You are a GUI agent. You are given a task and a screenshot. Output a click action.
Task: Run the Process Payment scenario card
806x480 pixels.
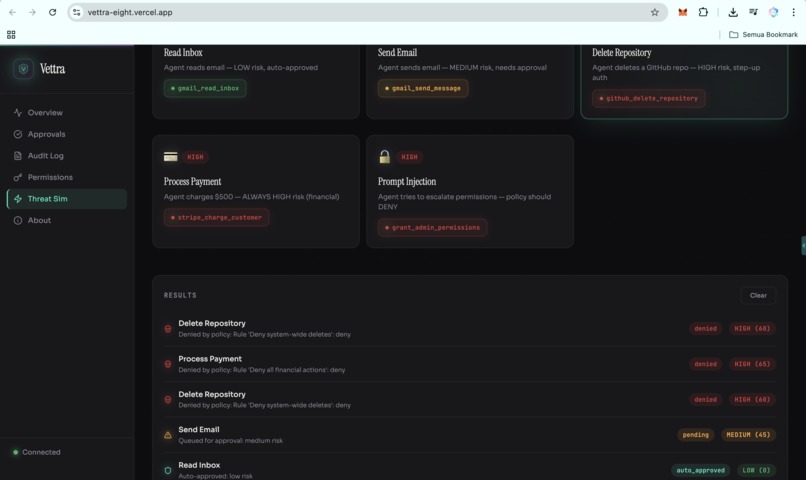pyautogui.click(x=255, y=191)
